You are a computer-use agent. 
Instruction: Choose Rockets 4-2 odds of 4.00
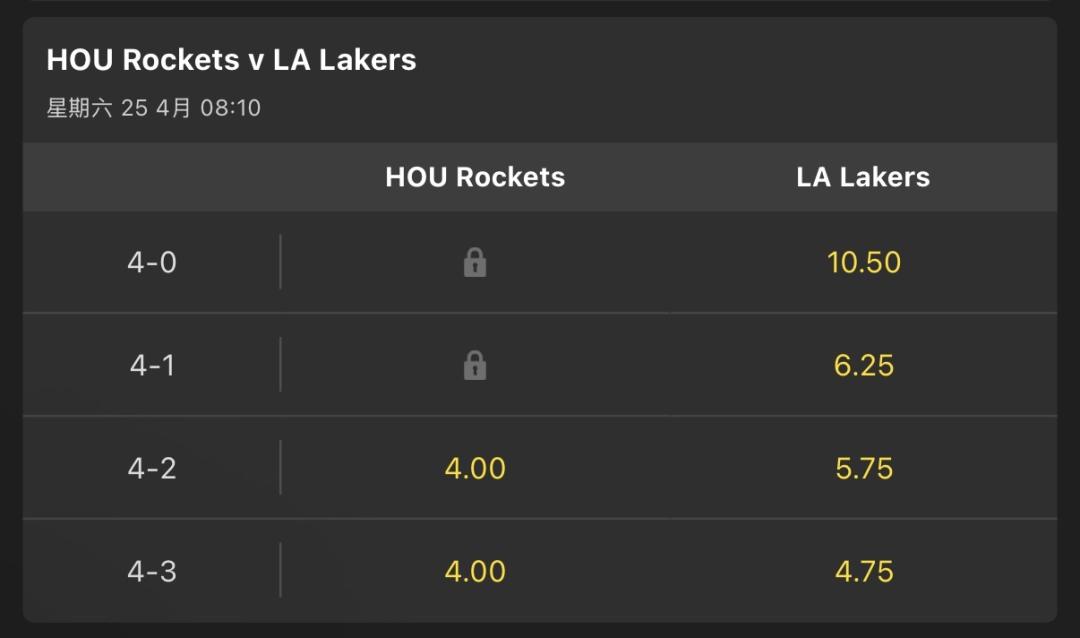click(475, 469)
